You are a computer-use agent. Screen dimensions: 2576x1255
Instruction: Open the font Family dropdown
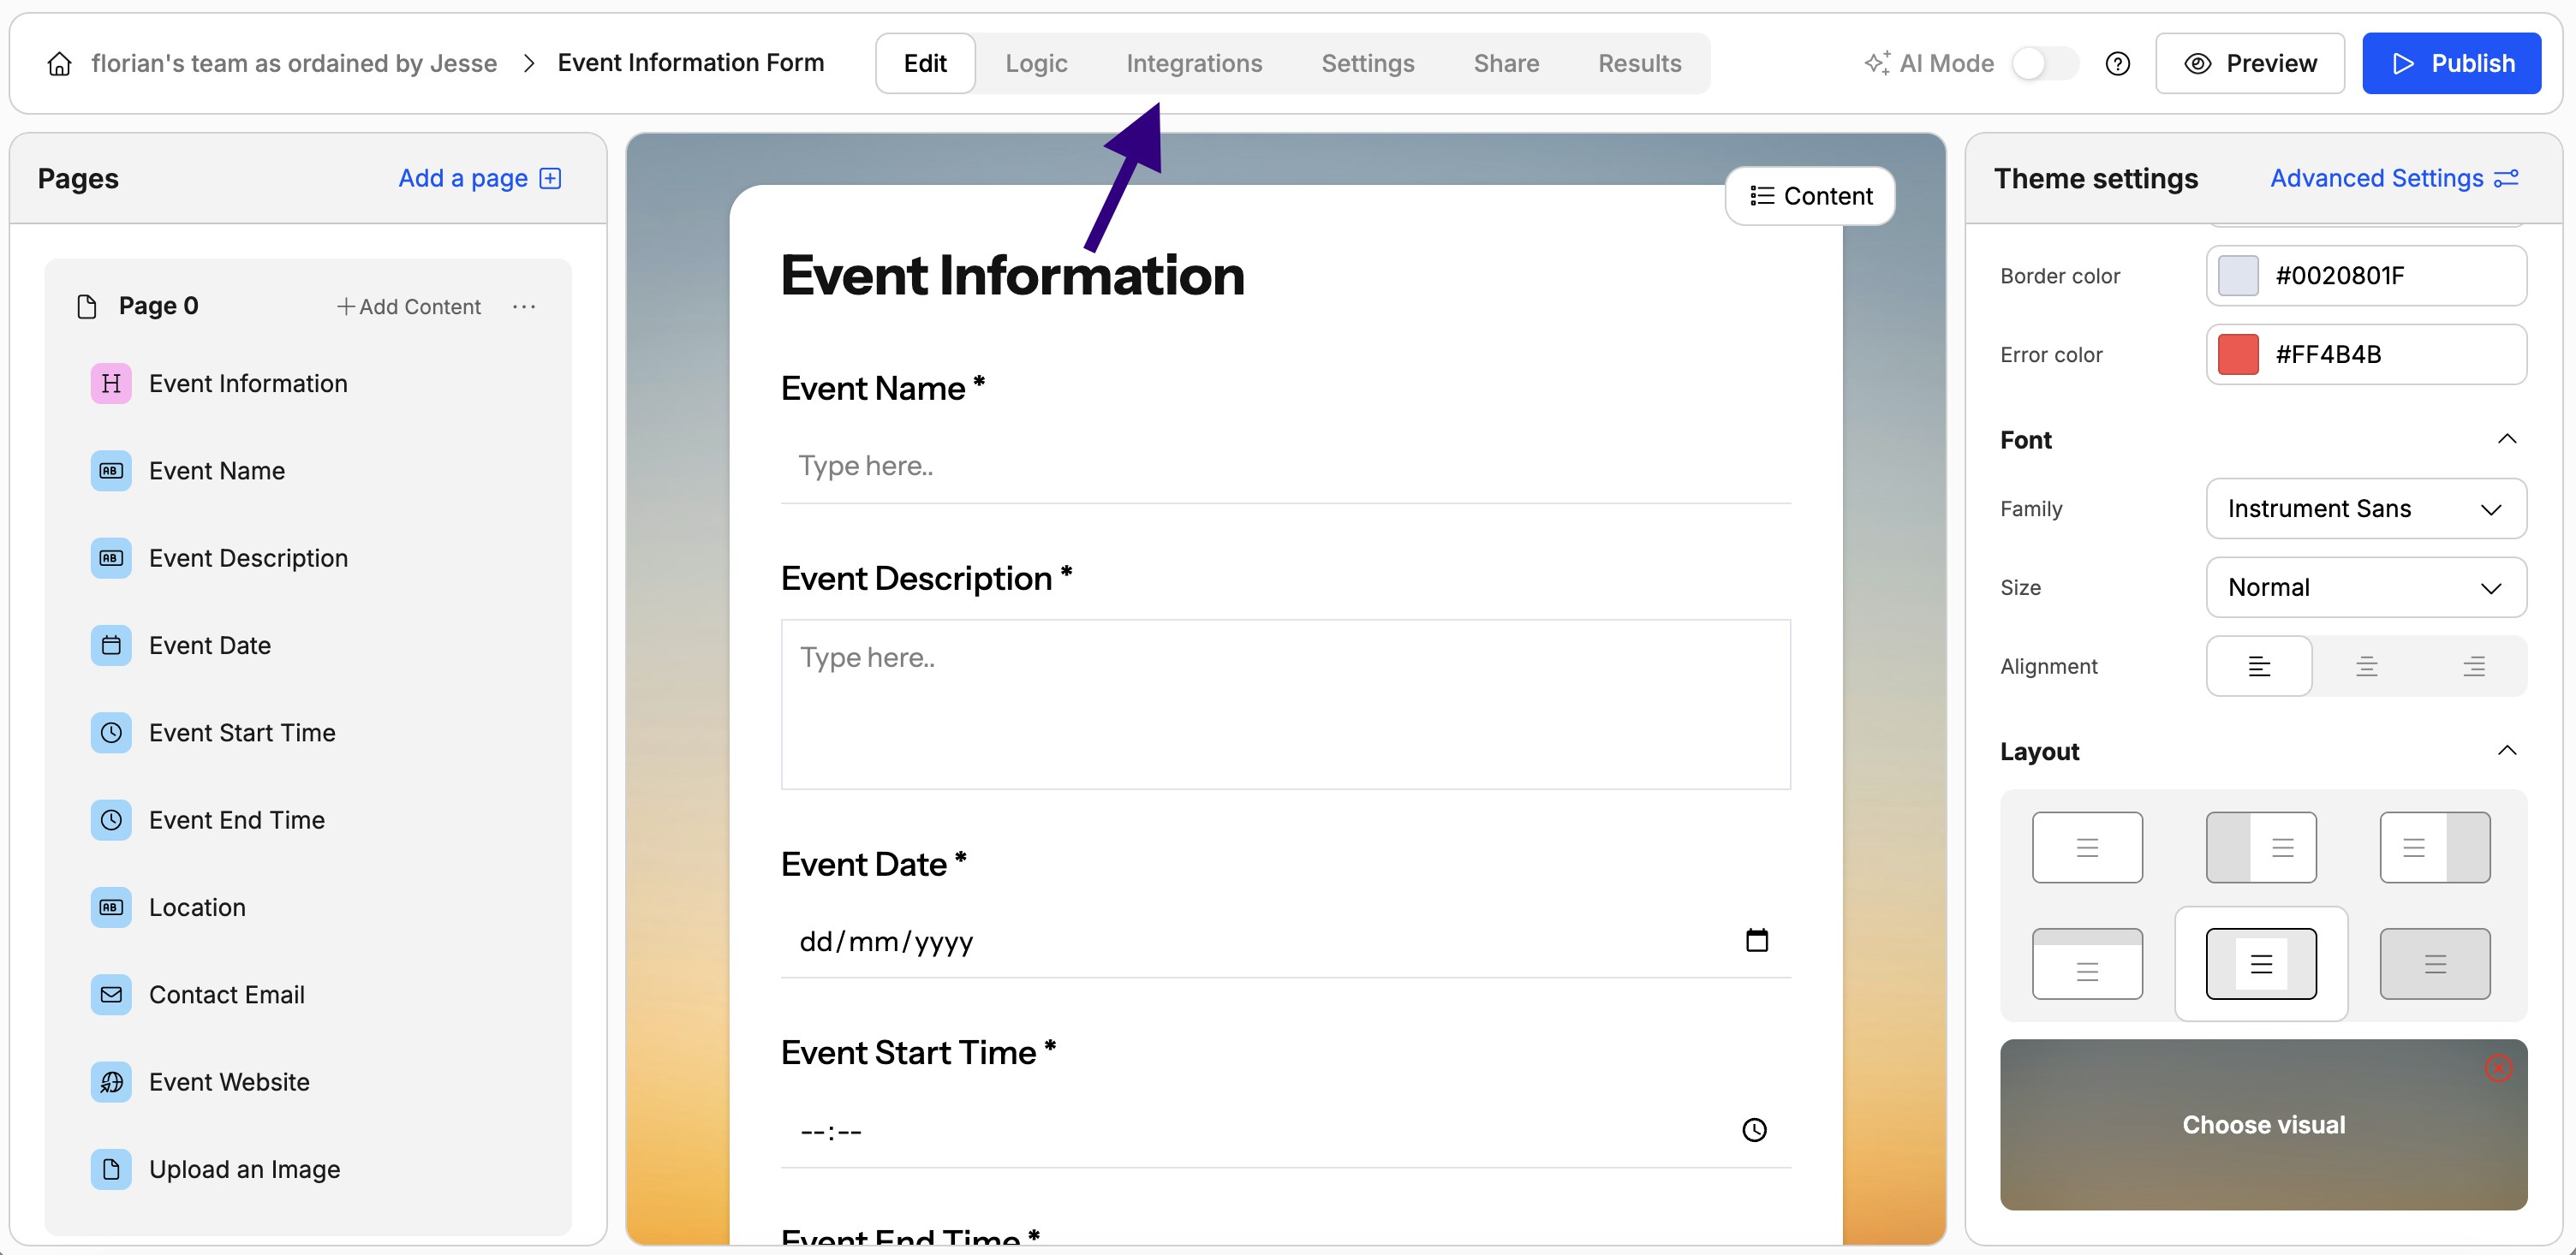coord(2366,508)
